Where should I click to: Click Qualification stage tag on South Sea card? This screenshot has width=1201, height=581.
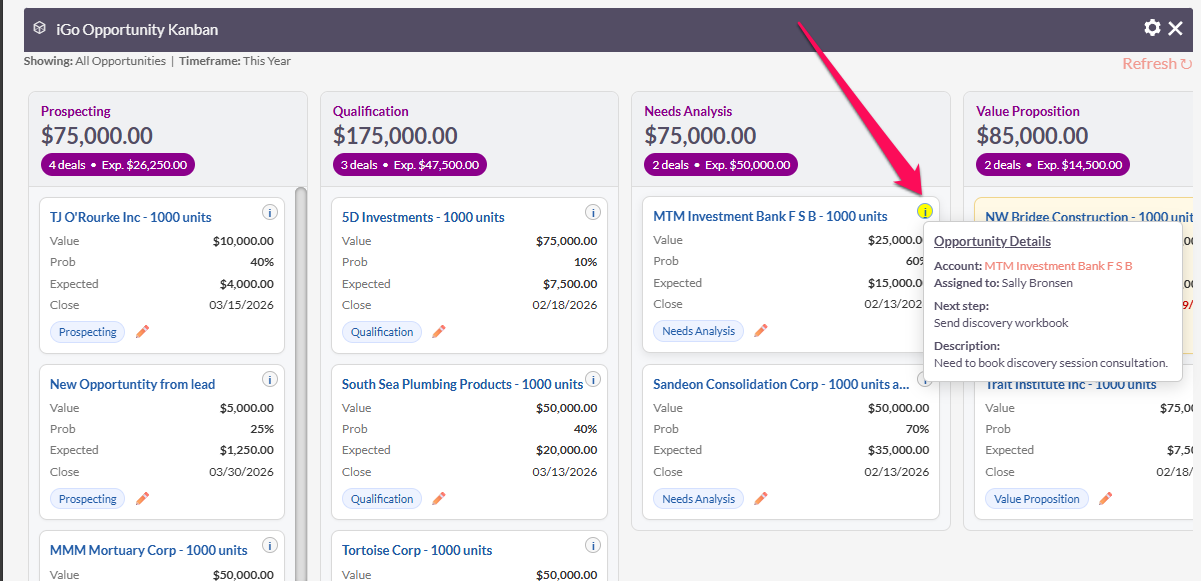point(382,499)
